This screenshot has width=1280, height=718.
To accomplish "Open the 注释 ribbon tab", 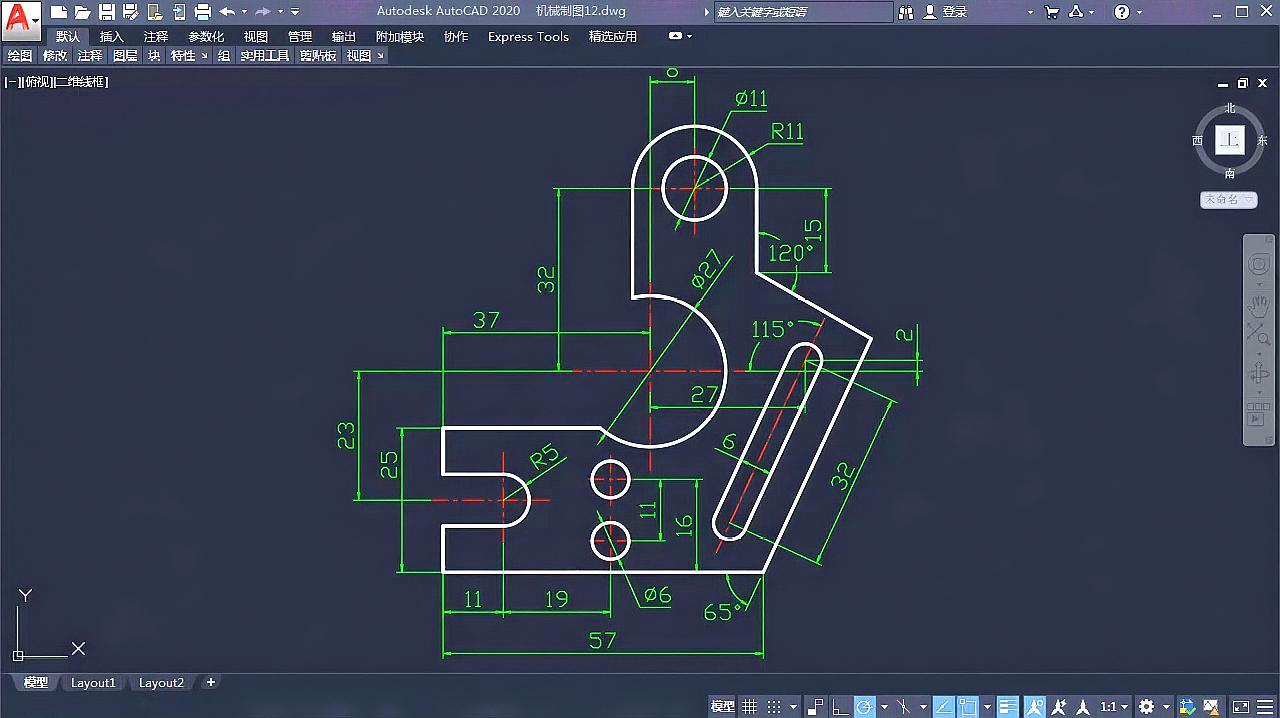I will (x=156, y=37).
